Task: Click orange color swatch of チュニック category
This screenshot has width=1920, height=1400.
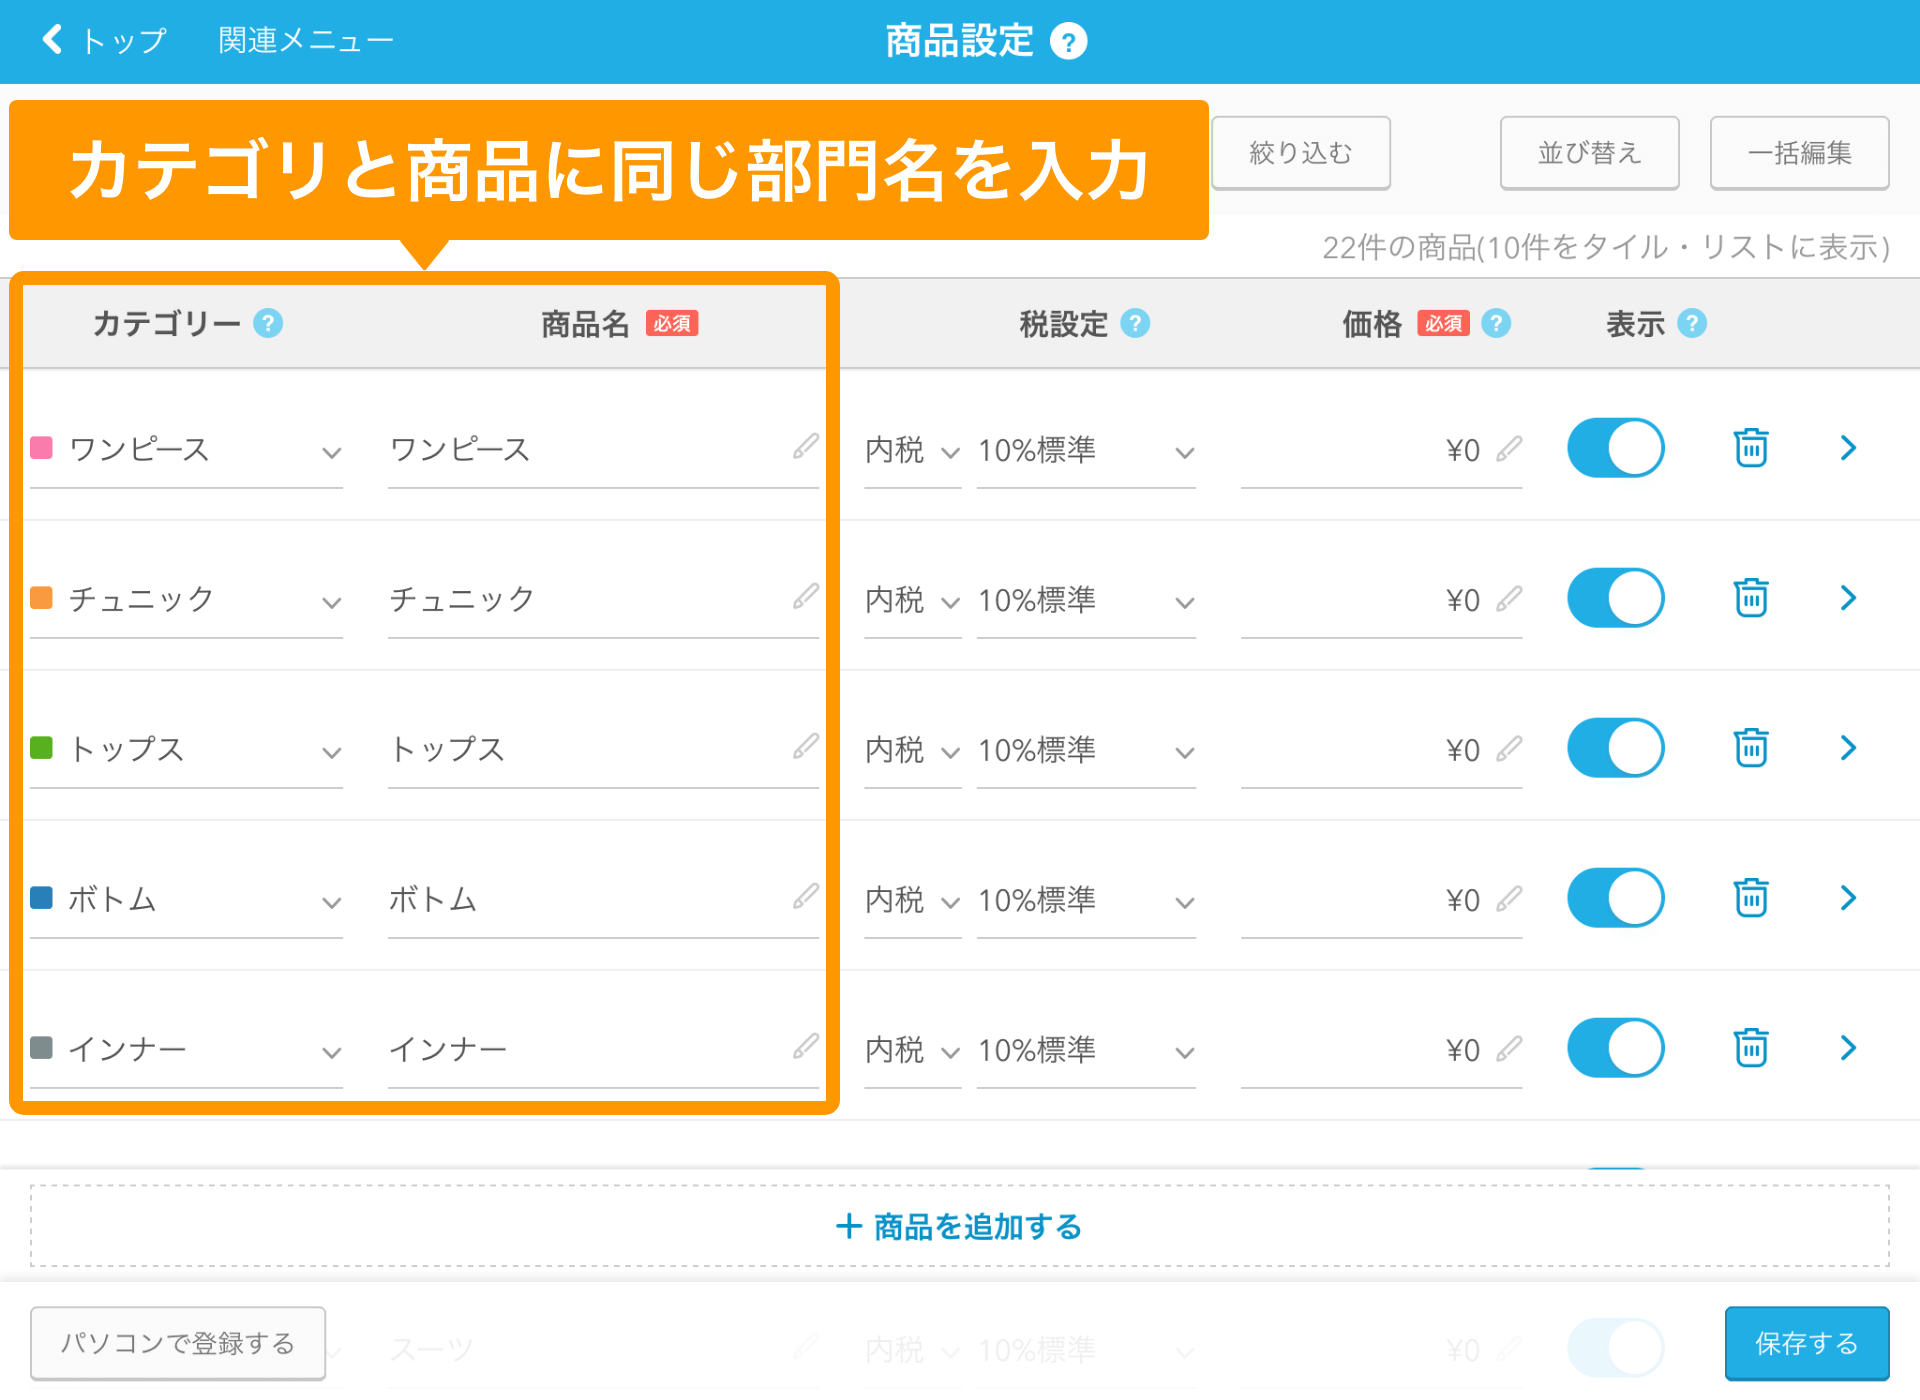Action: (41, 597)
